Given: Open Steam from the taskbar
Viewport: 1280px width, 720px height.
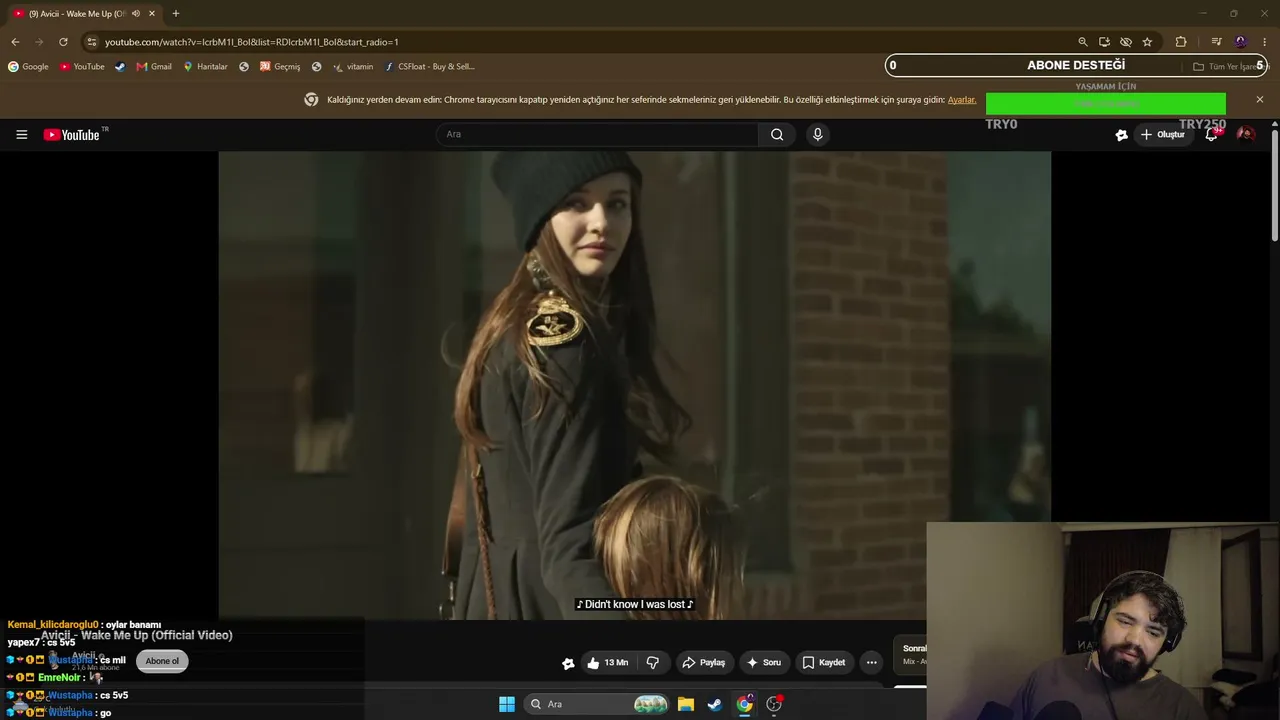Looking at the screenshot, I should (715, 704).
